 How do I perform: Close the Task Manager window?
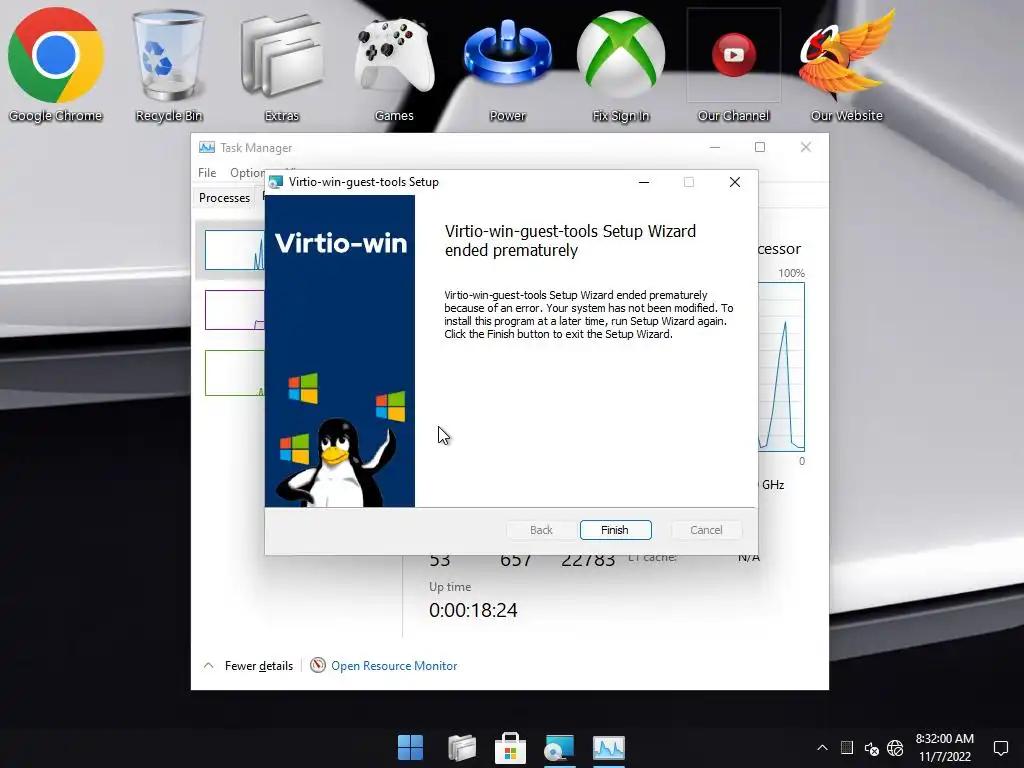point(806,147)
